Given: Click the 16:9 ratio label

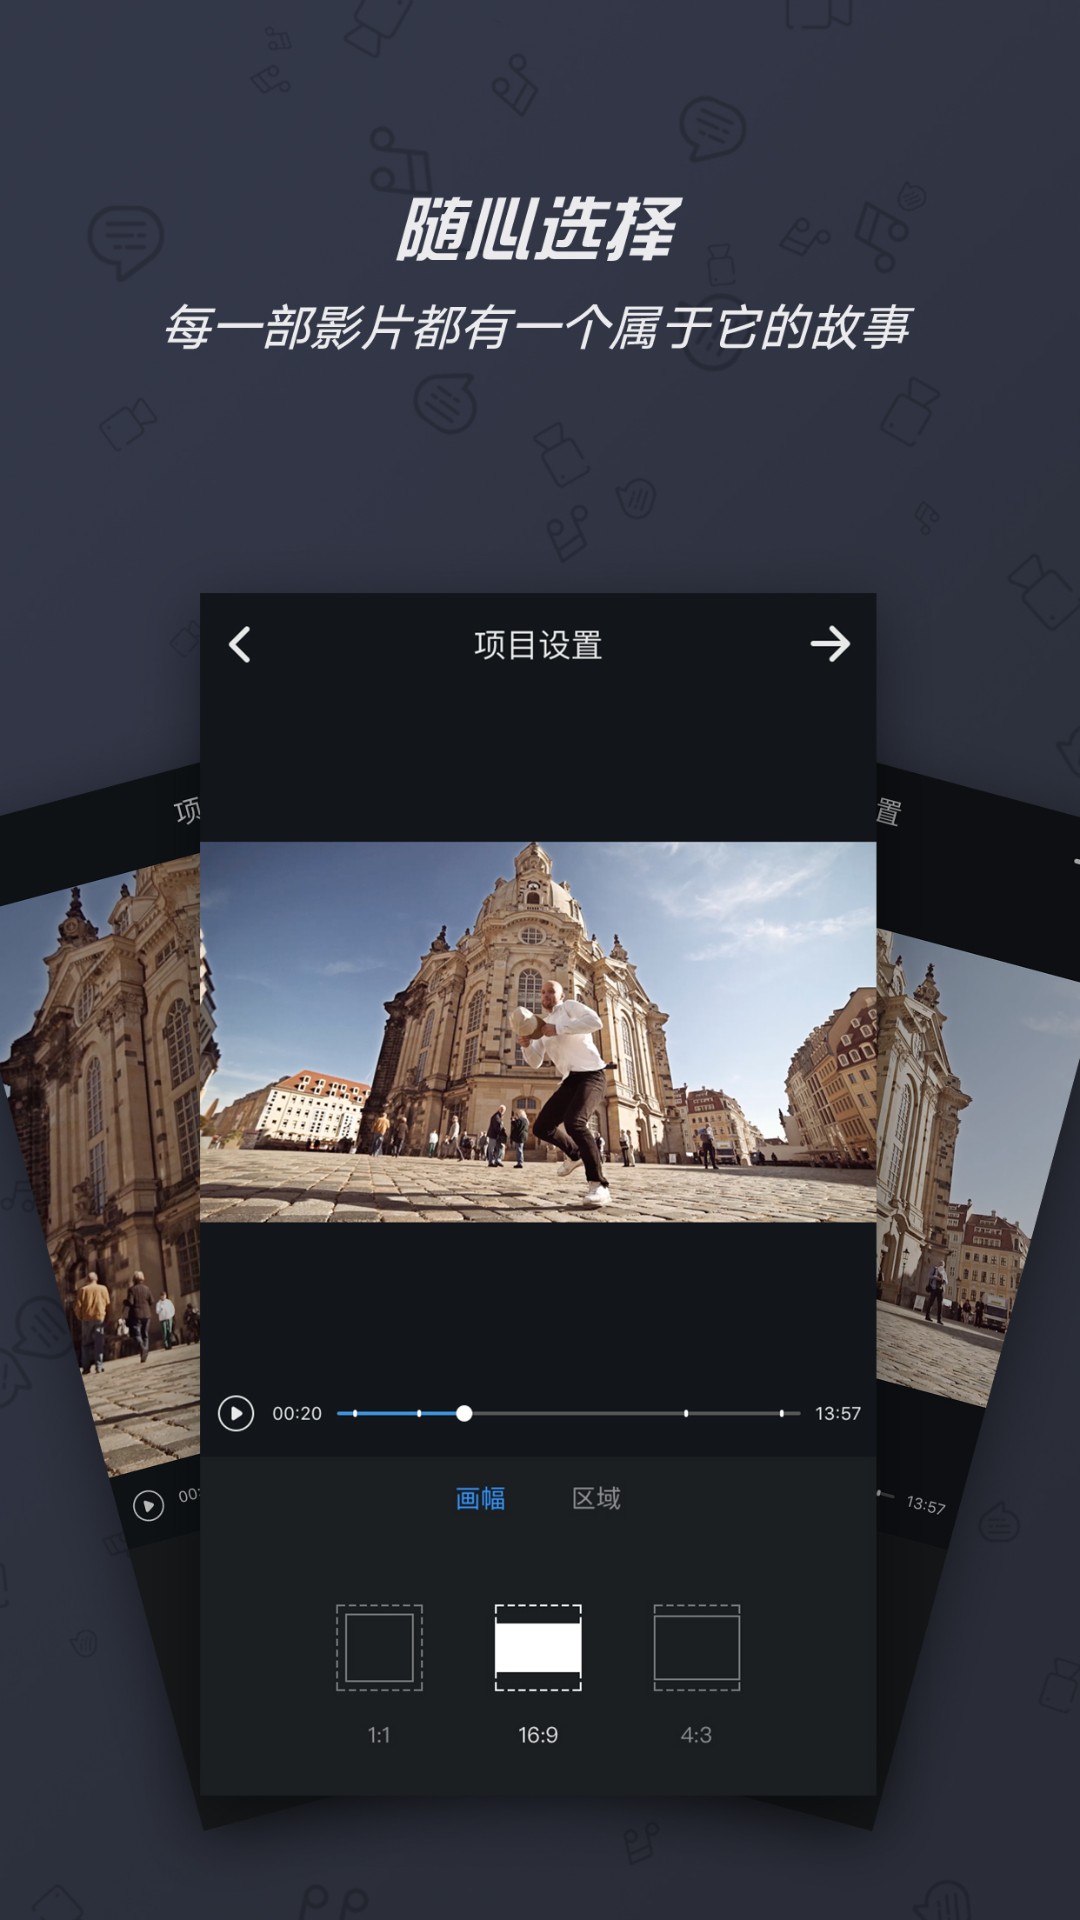Looking at the screenshot, I should click(x=538, y=1735).
